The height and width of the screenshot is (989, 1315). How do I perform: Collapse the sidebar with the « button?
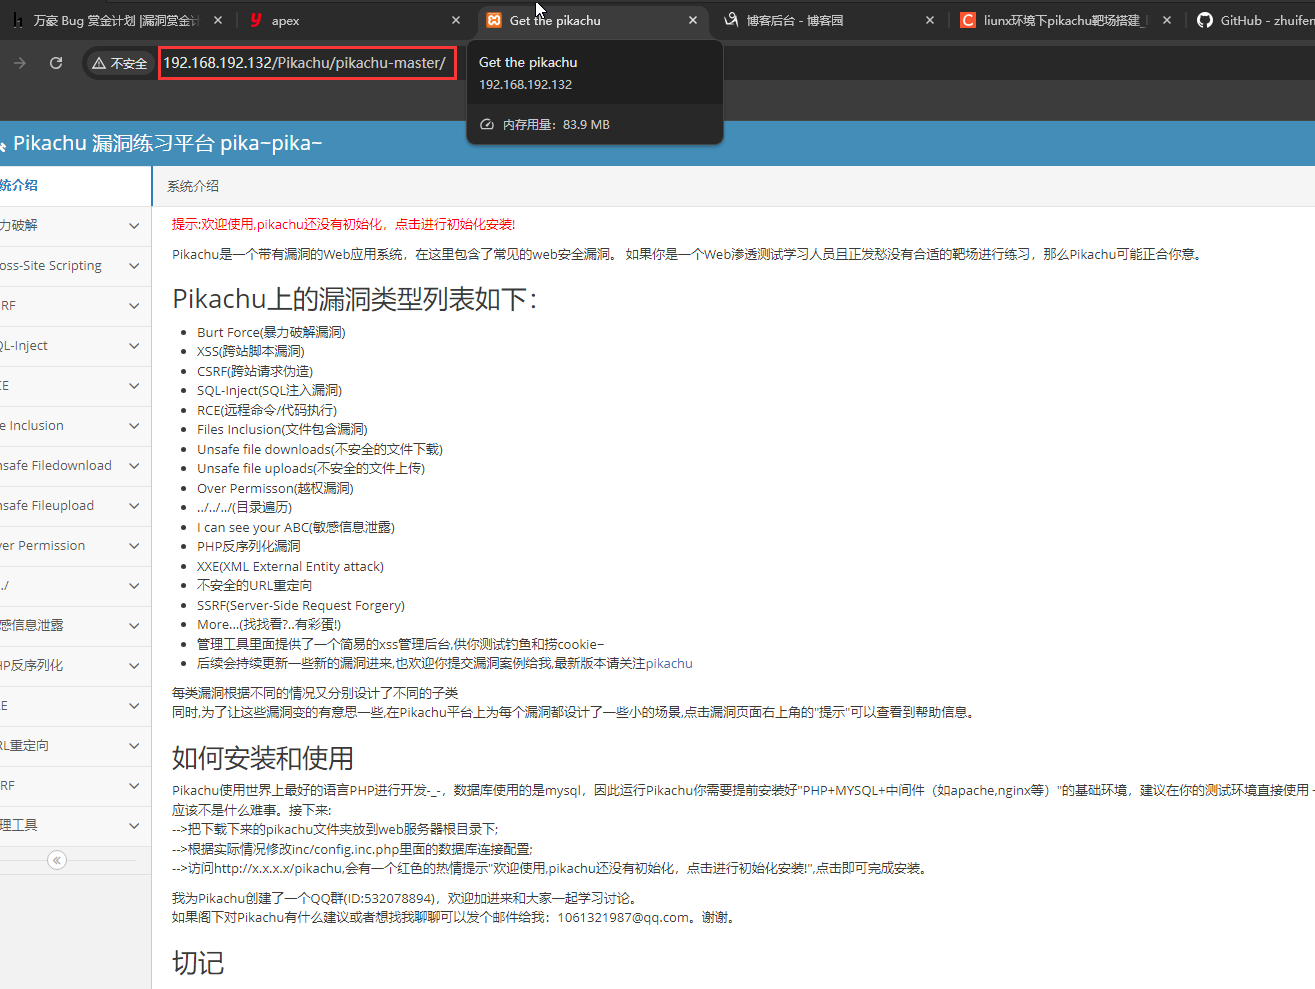coord(56,859)
